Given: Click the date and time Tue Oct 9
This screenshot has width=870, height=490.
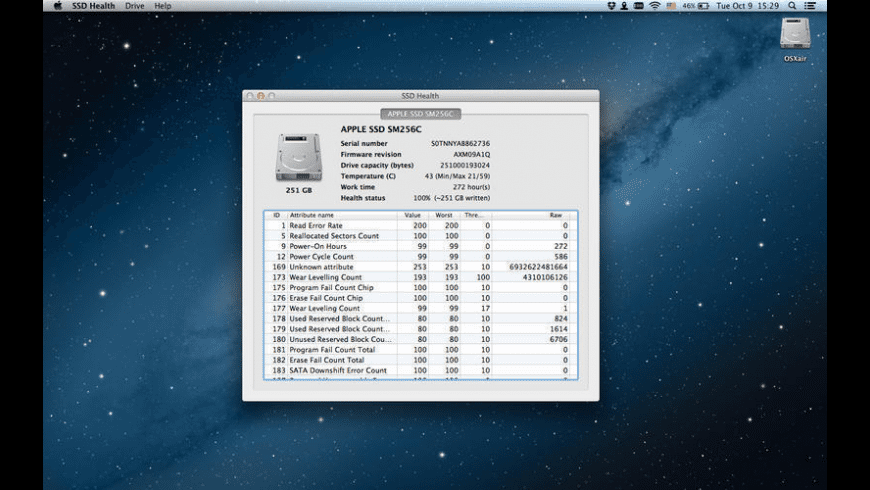Looking at the screenshot, I should [x=747, y=6].
